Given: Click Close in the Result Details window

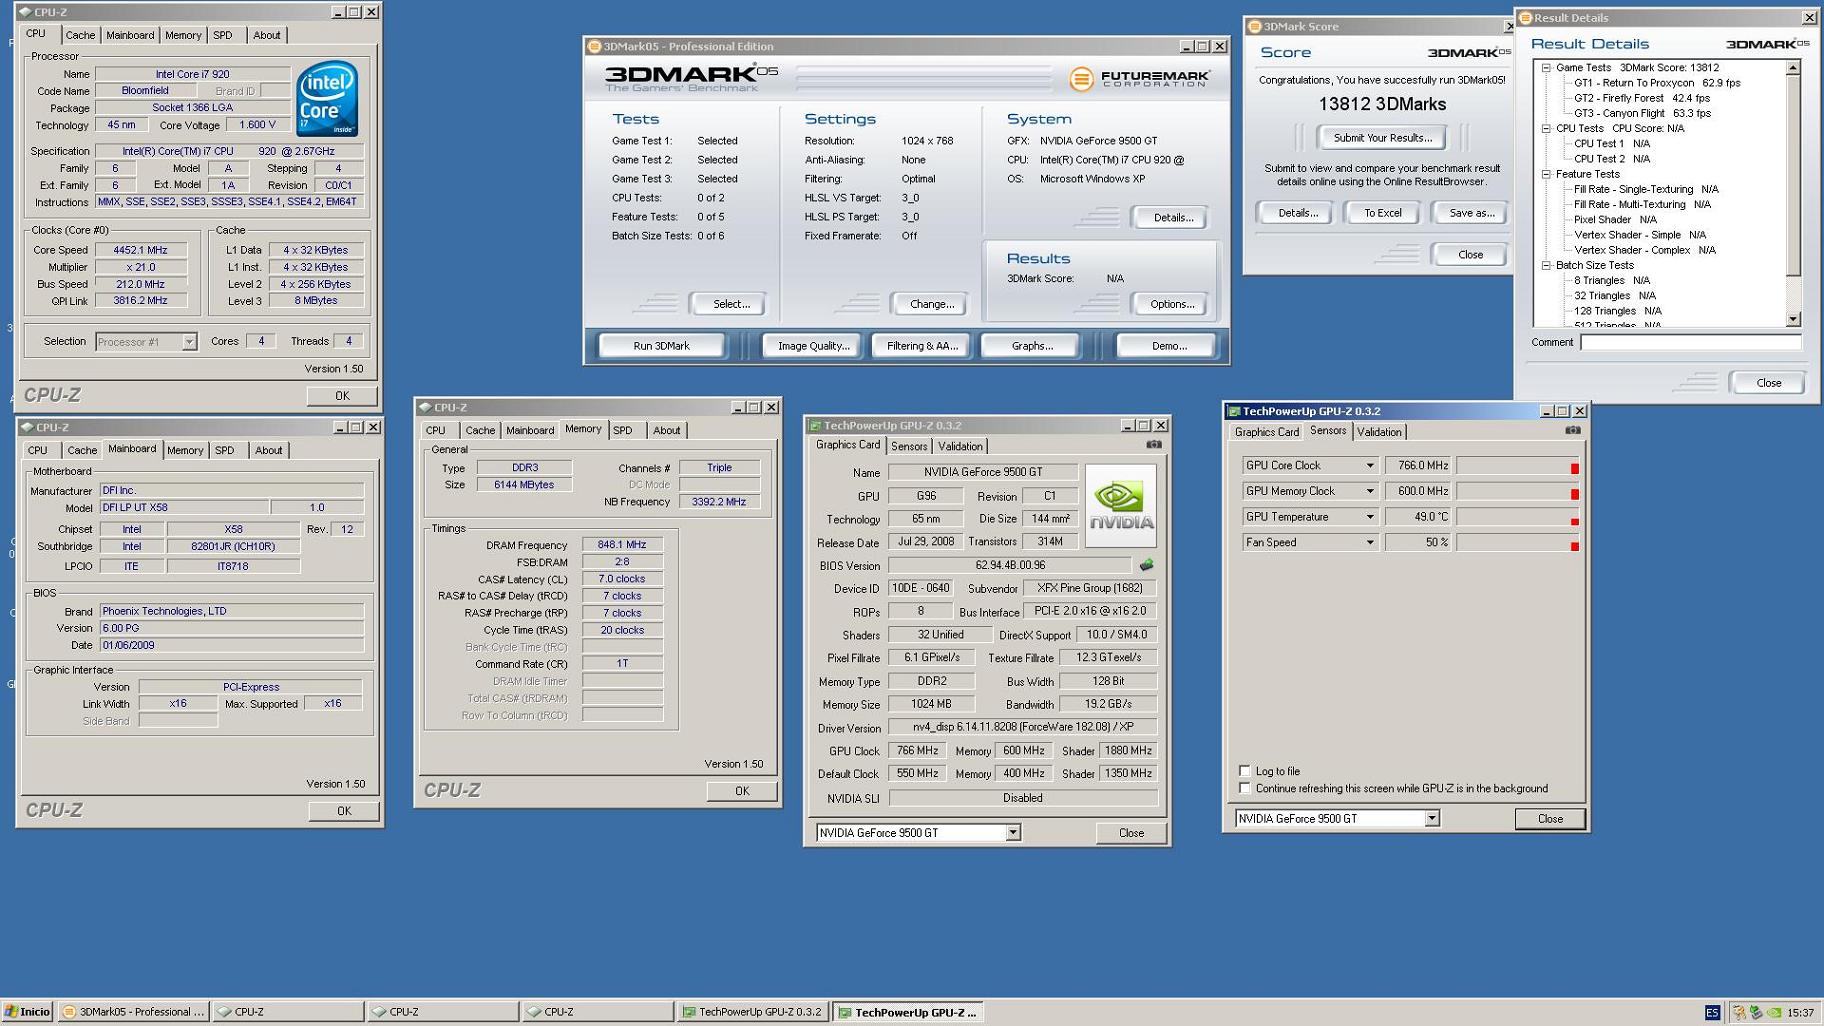Looking at the screenshot, I should (x=1768, y=383).
